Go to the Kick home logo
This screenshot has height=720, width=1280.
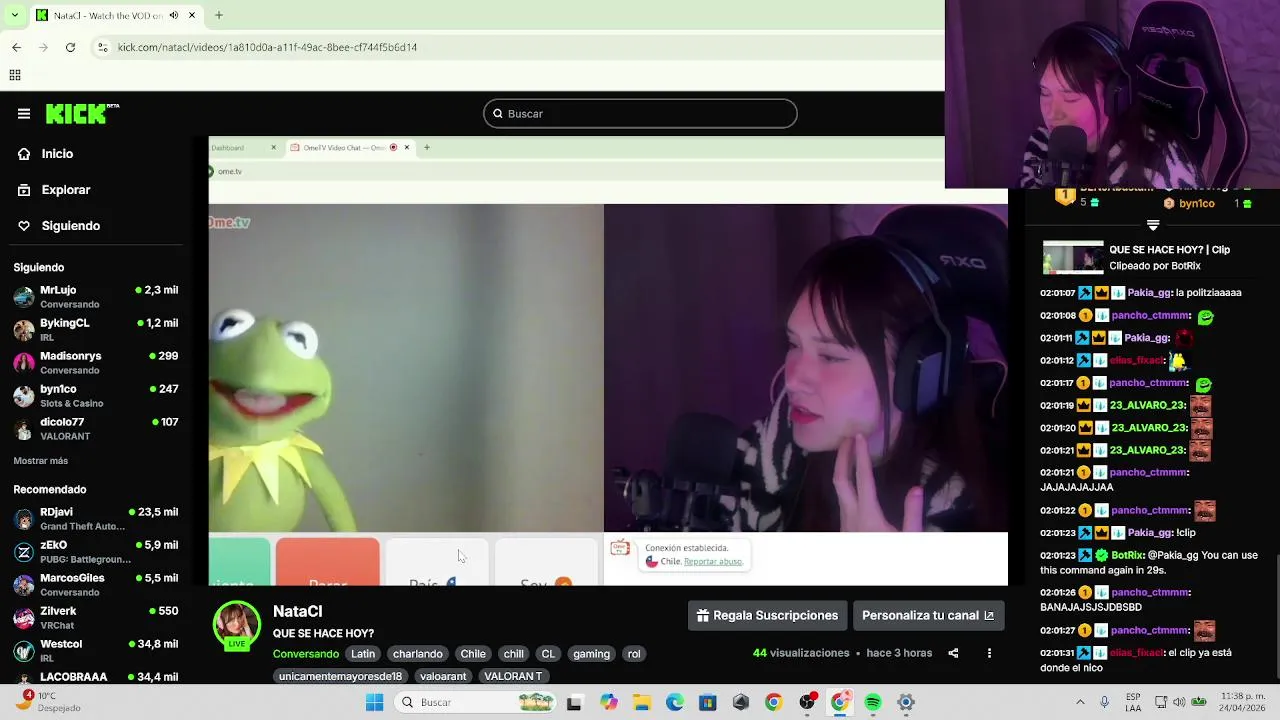tap(82, 114)
